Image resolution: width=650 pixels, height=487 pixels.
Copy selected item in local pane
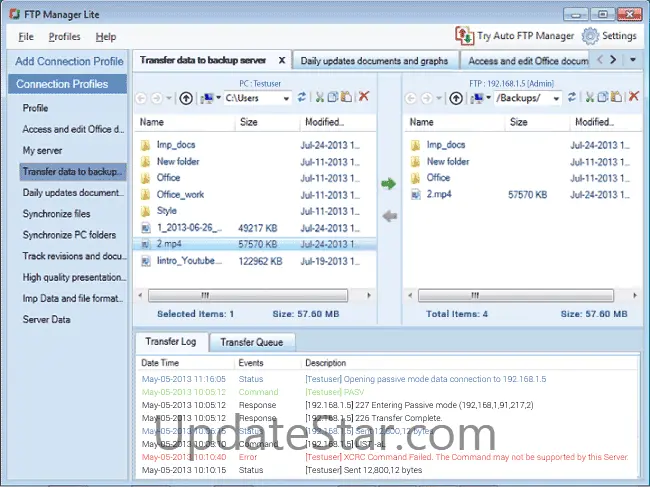click(332, 97)
